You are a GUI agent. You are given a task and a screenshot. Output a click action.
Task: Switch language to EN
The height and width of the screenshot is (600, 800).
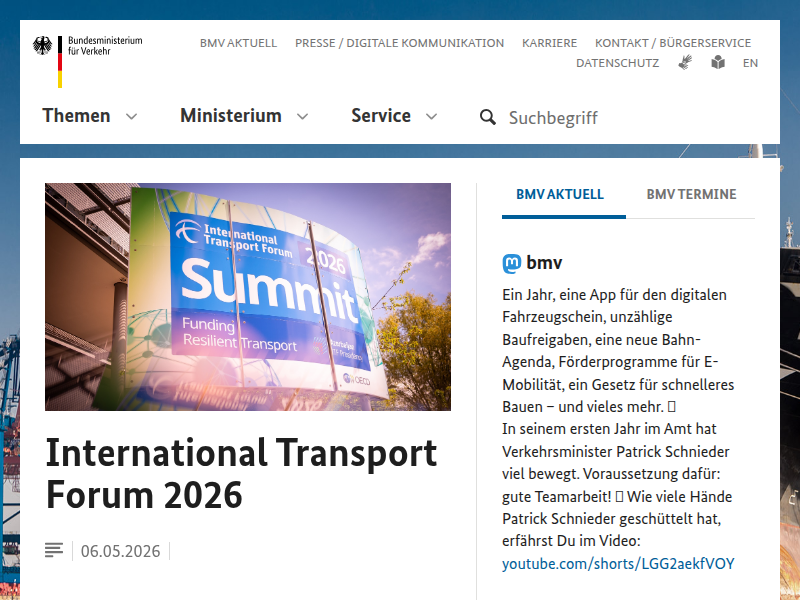click(751, 63)
